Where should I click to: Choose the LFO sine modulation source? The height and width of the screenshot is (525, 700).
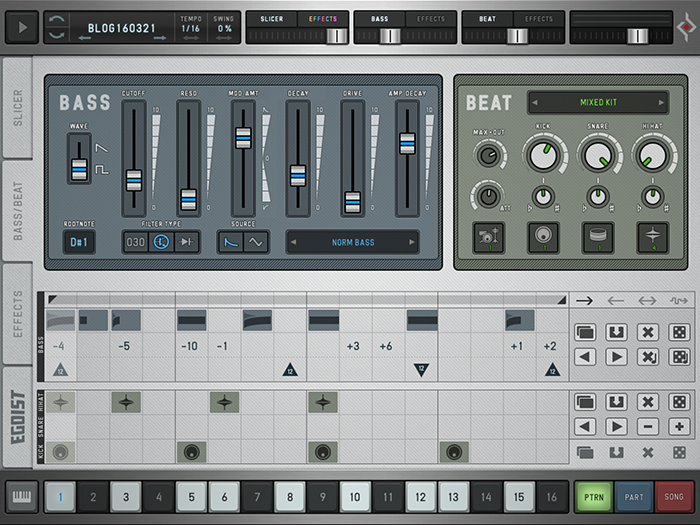click(256, 242)
